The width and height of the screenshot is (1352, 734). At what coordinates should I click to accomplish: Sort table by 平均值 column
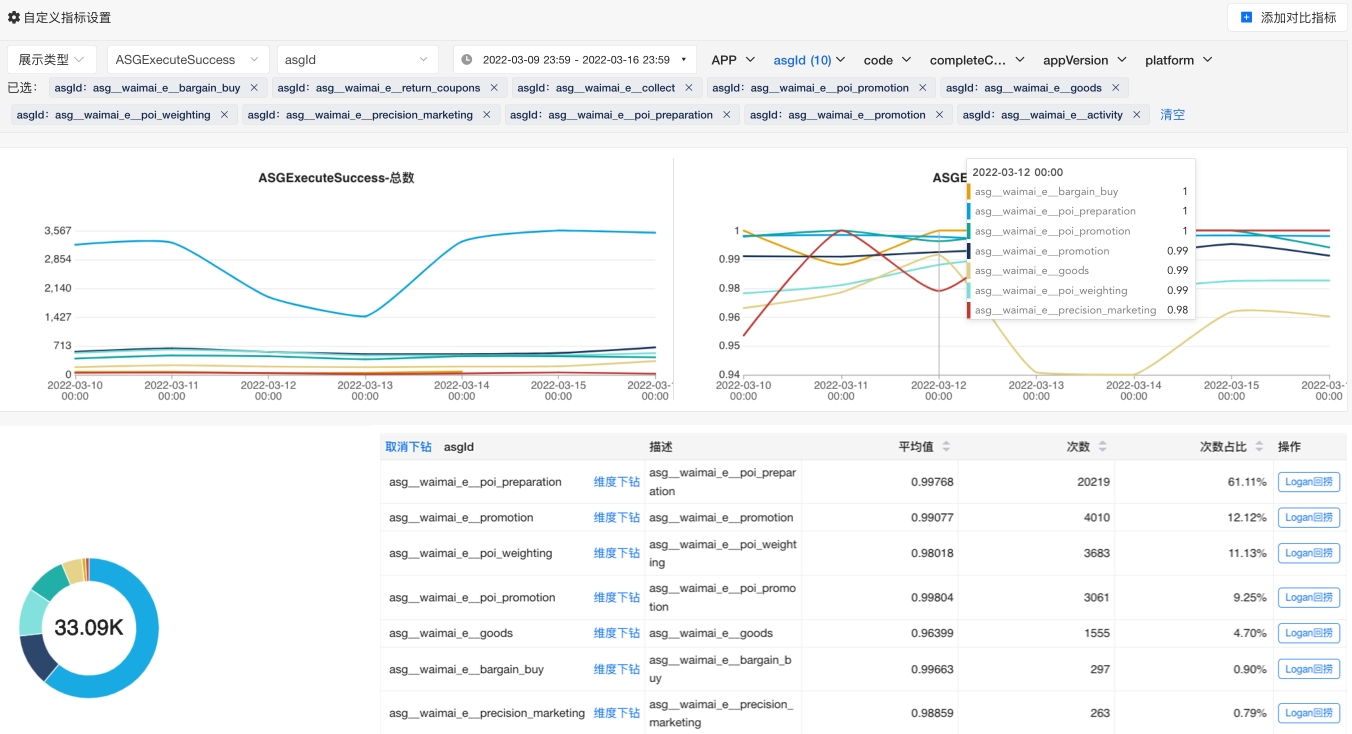click(946, 447)
